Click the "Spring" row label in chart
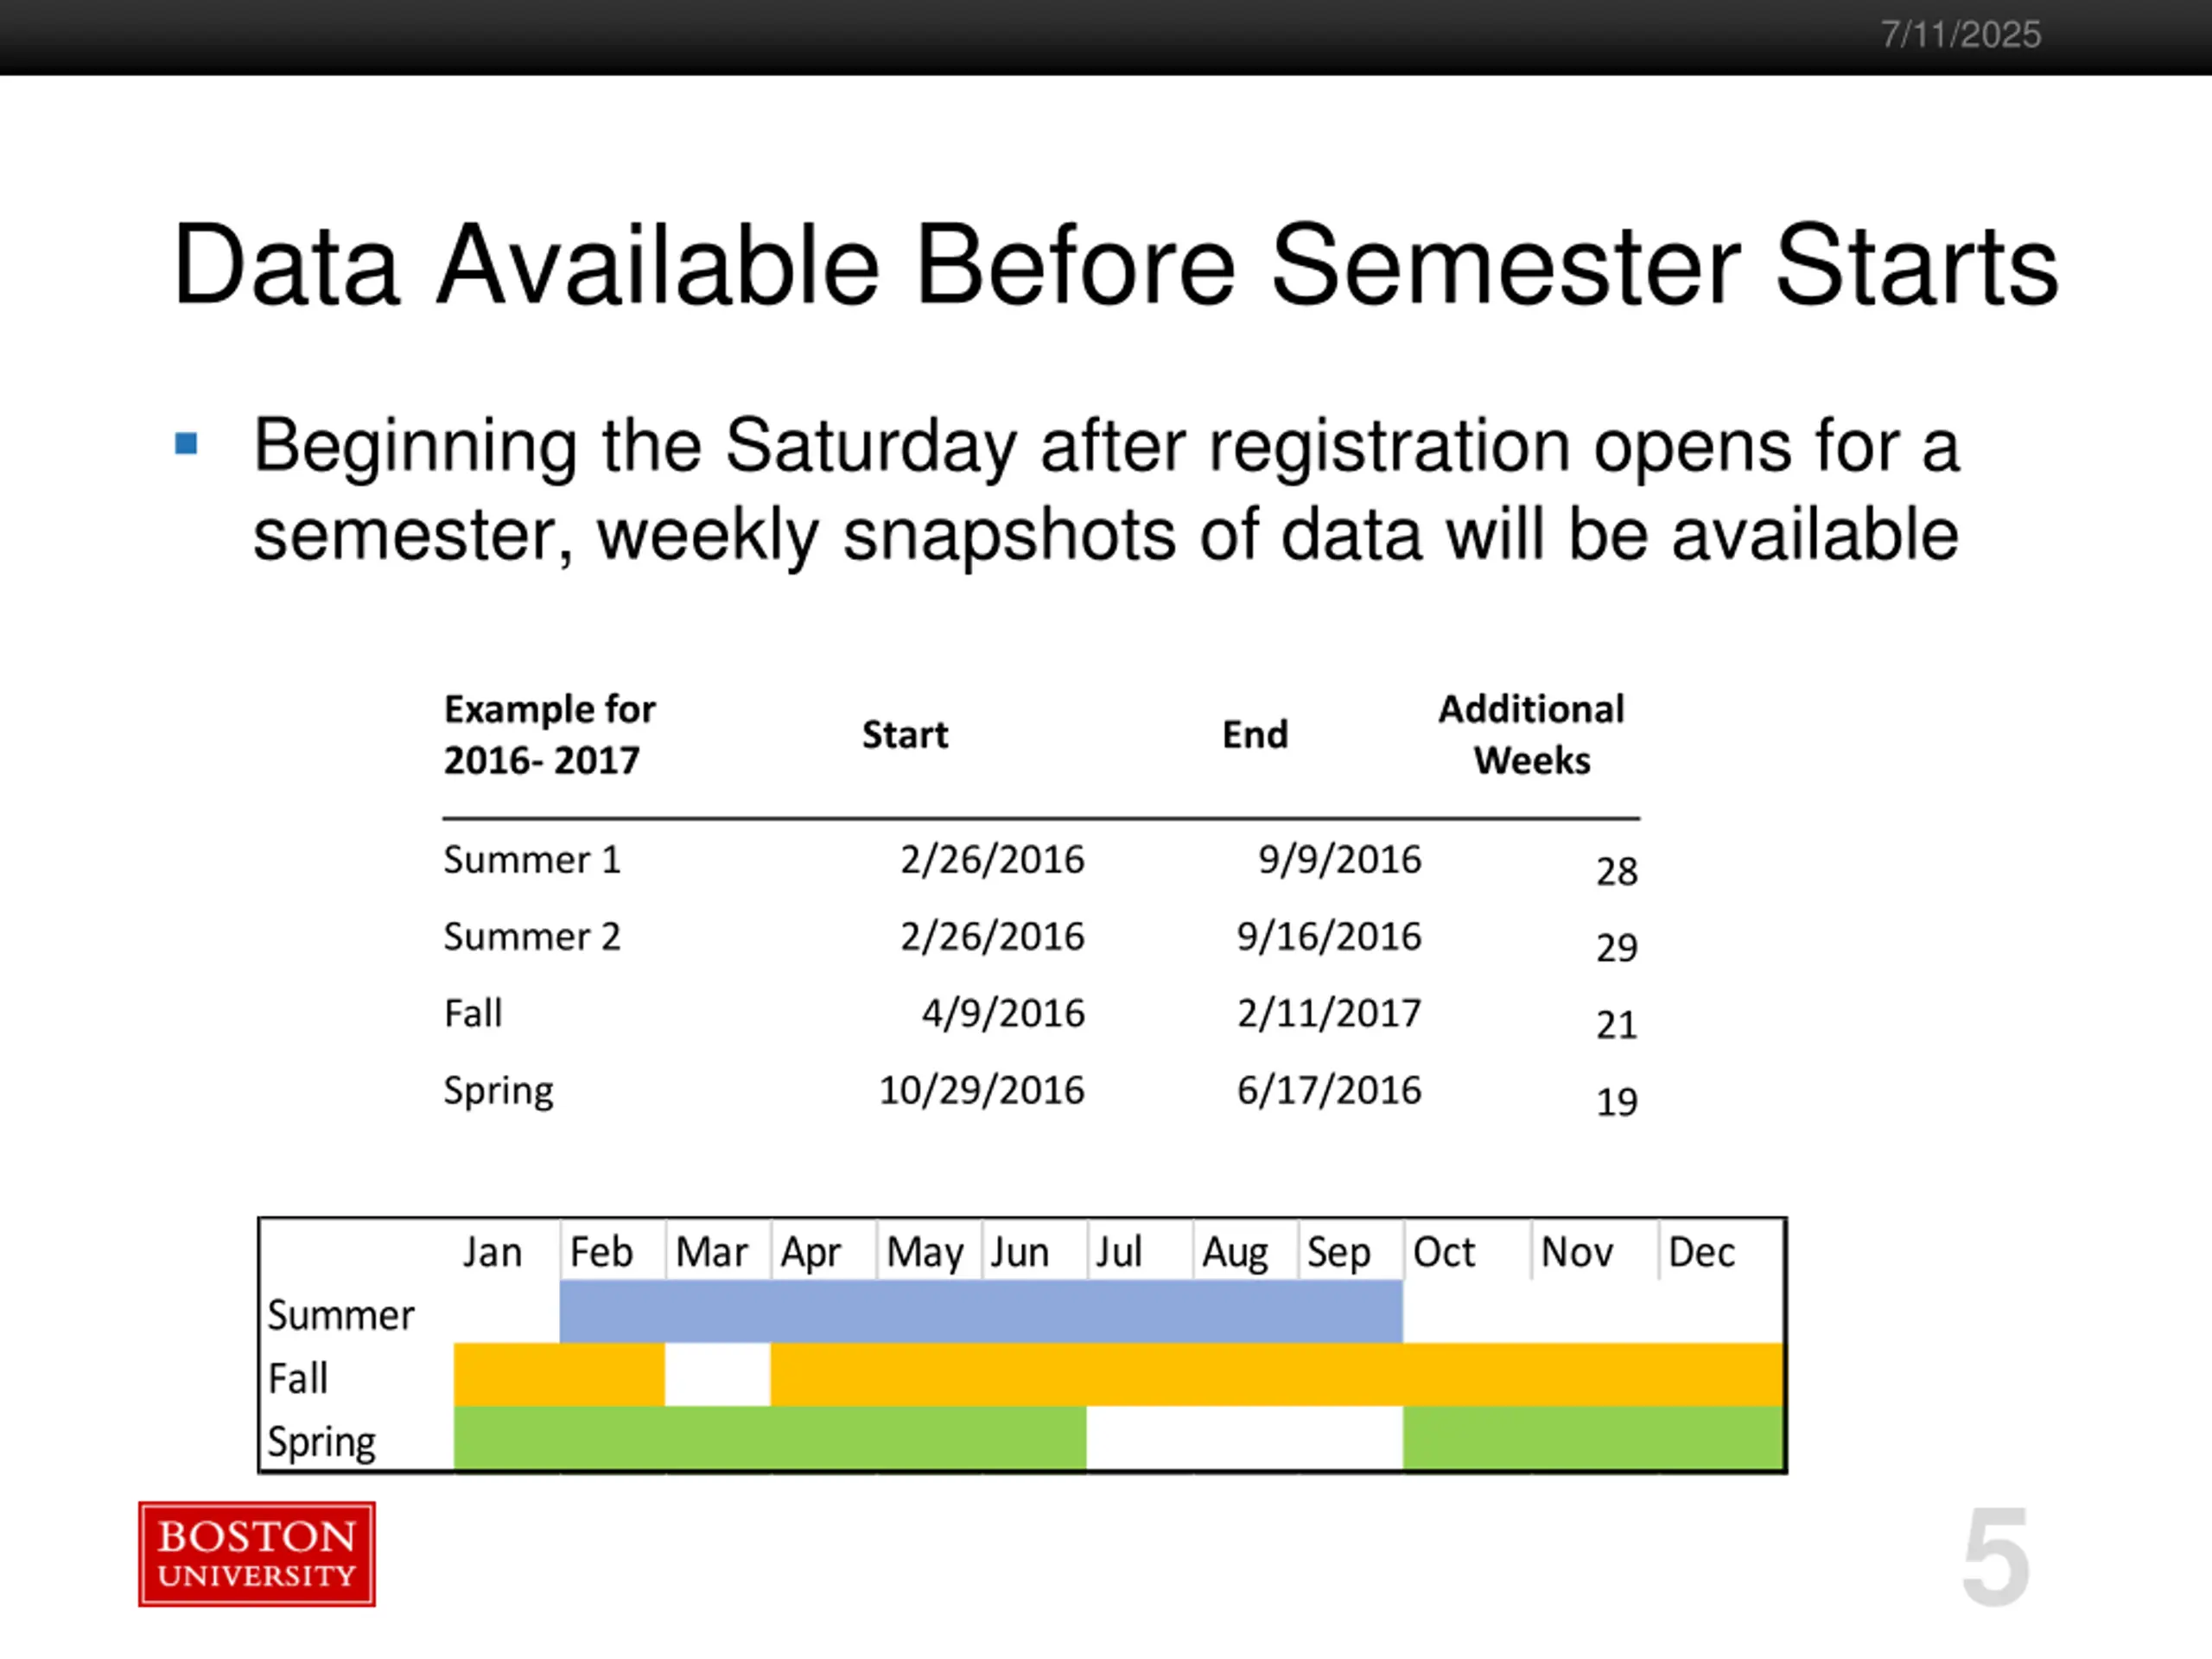This screenshot has height=1659, width=2212. [x=321, y=1442]
